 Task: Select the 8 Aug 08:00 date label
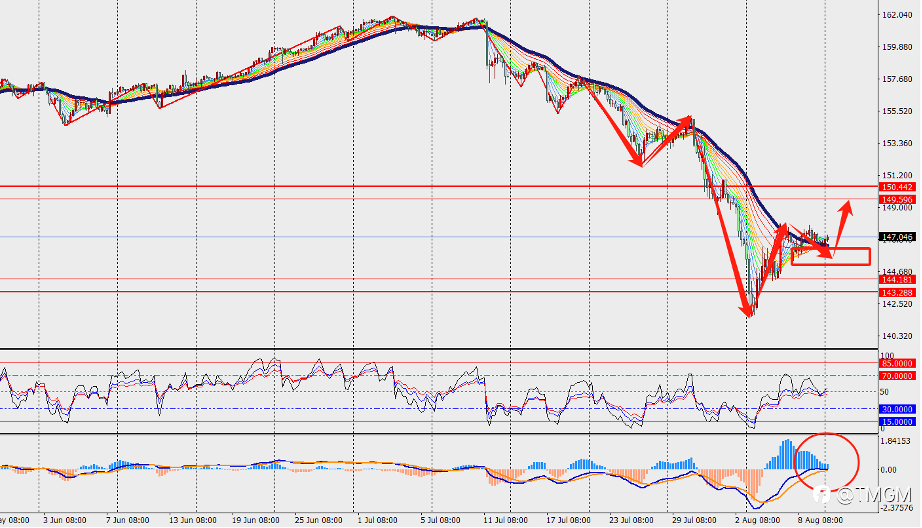pos(820,520)
